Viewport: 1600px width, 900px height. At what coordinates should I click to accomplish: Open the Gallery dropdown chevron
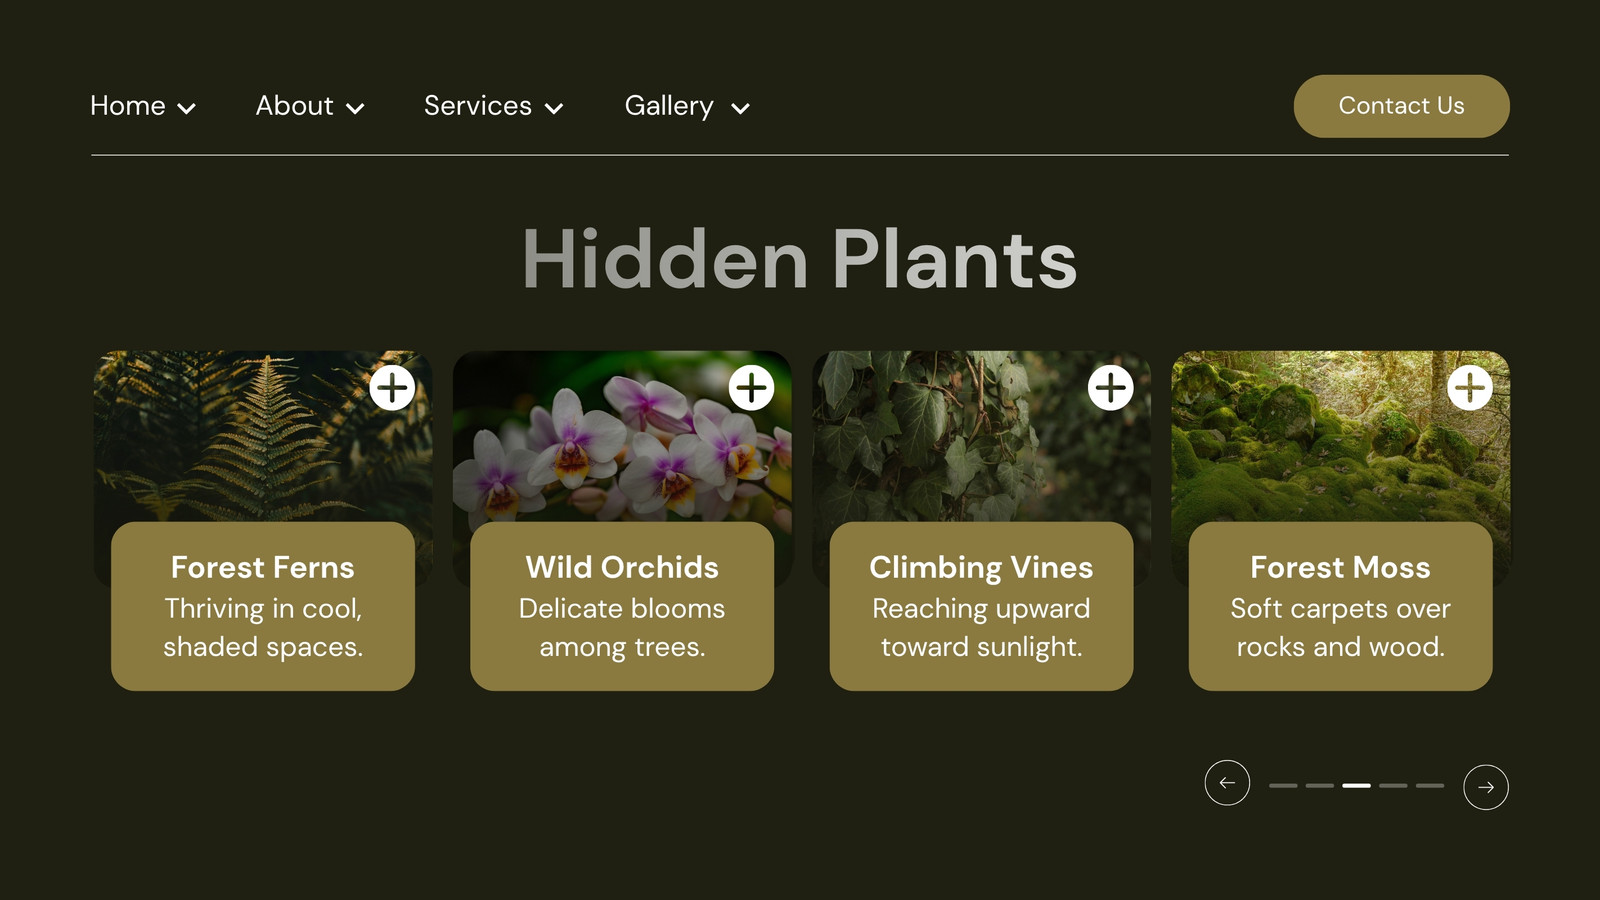[x=740, y=108]
